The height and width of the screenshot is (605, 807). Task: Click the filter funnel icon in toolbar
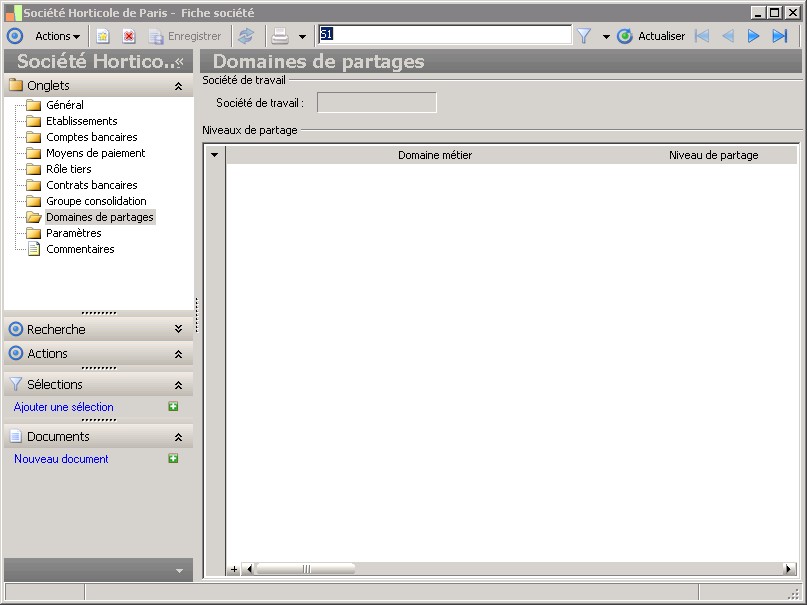pos(584,36)
